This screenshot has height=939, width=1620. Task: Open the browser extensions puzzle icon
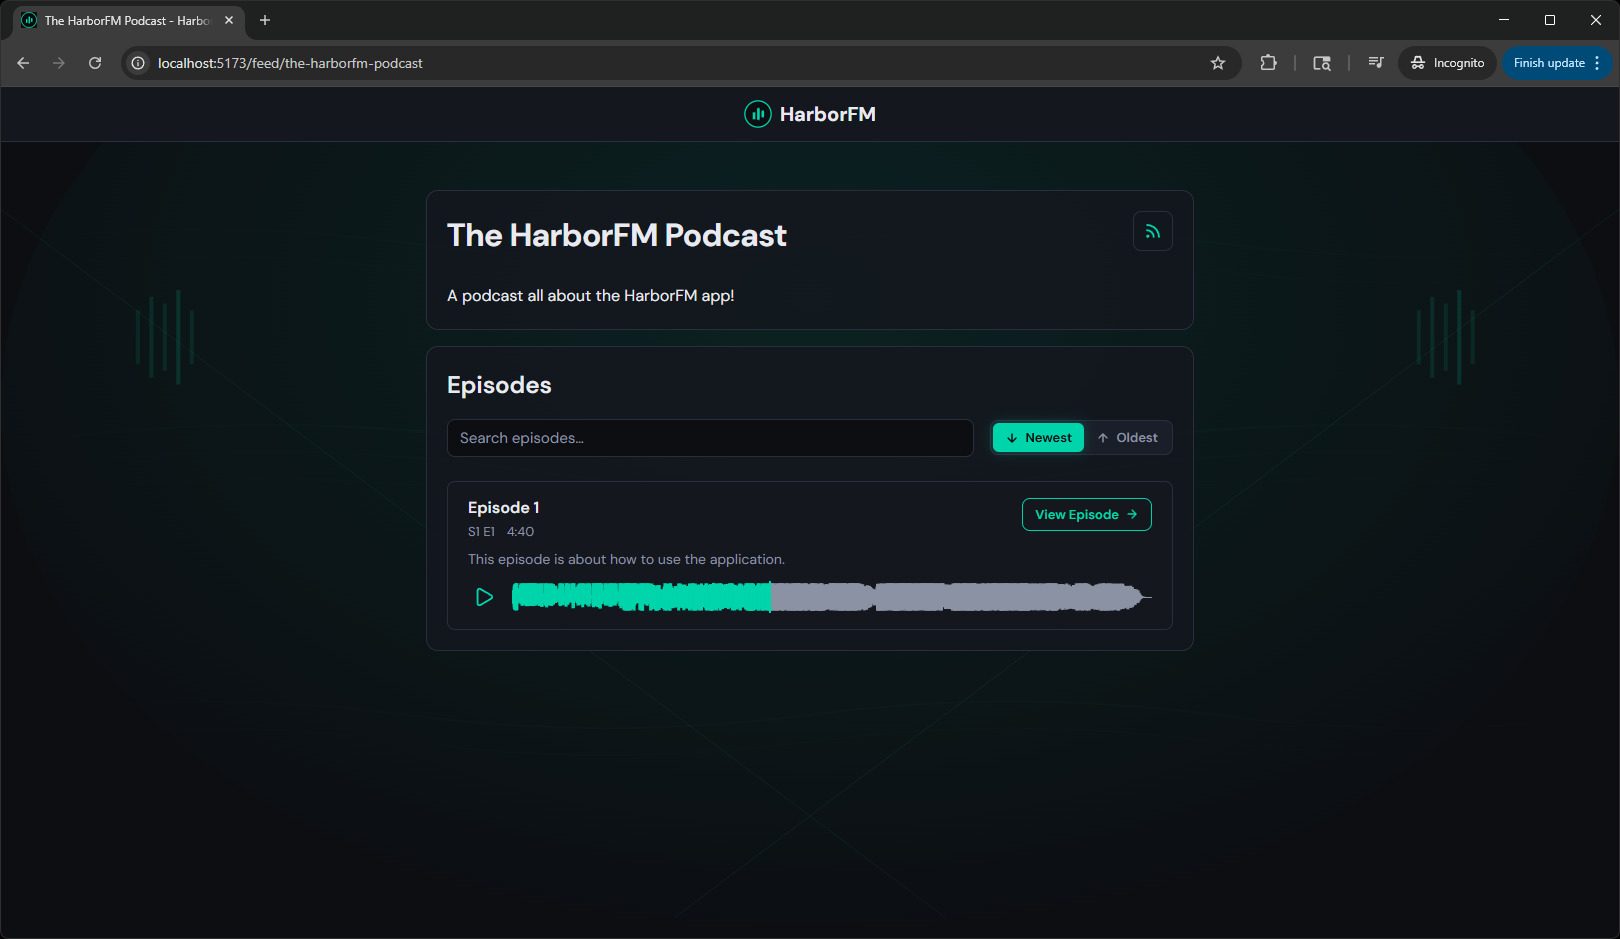coord(1268,62)
